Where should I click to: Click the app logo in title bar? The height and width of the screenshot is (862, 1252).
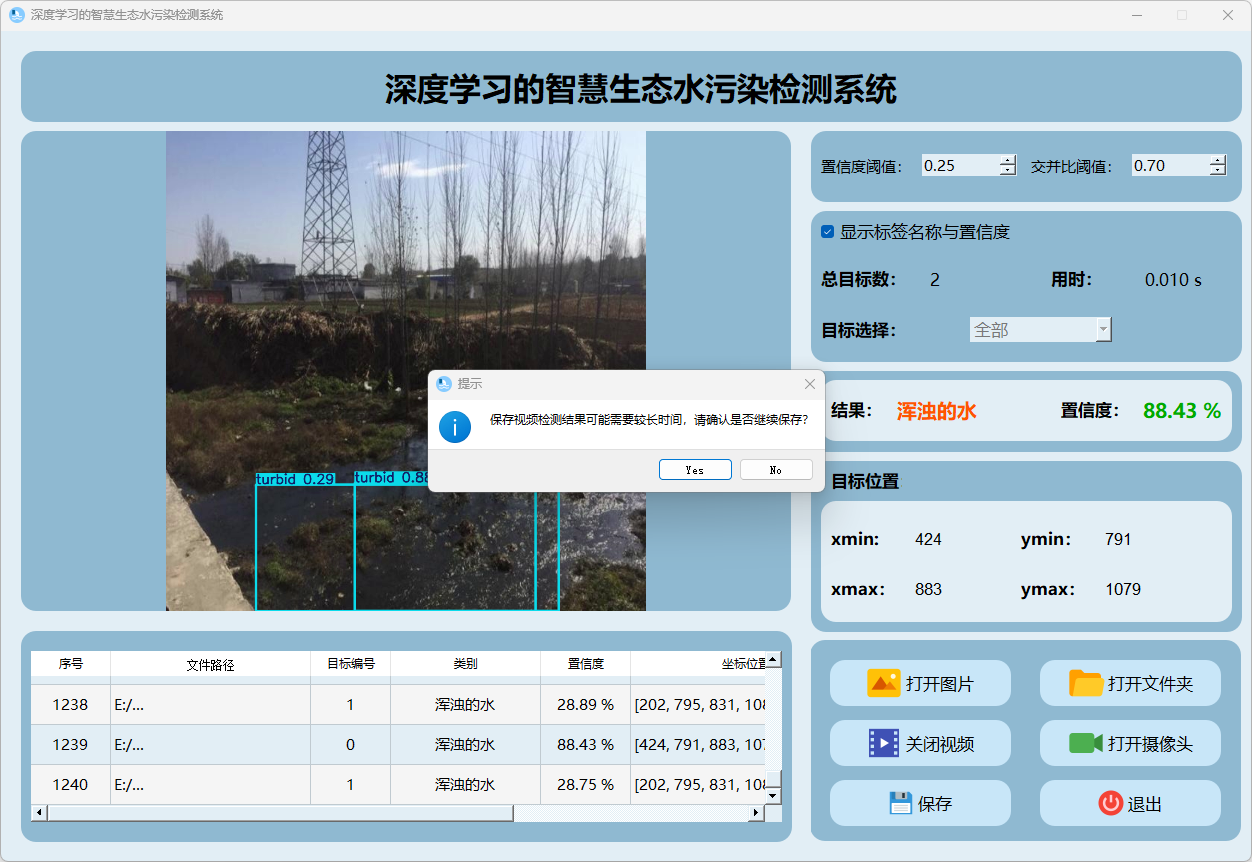[x=16, y=15]
